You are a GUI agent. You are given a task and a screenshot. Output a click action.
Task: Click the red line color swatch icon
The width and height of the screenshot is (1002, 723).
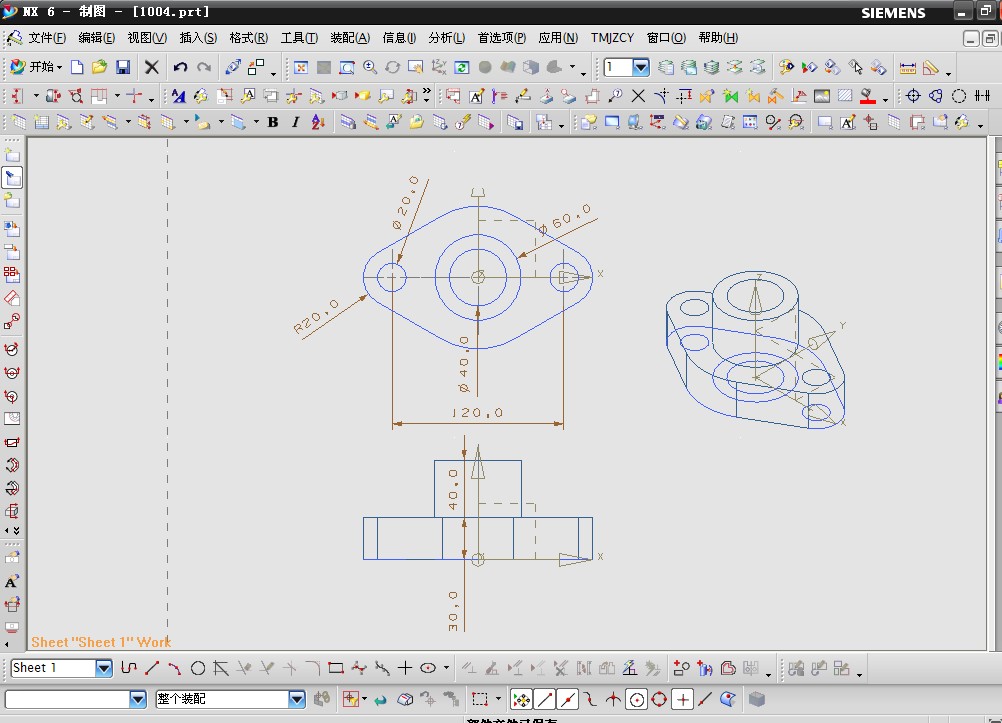(x=868, y=96)
